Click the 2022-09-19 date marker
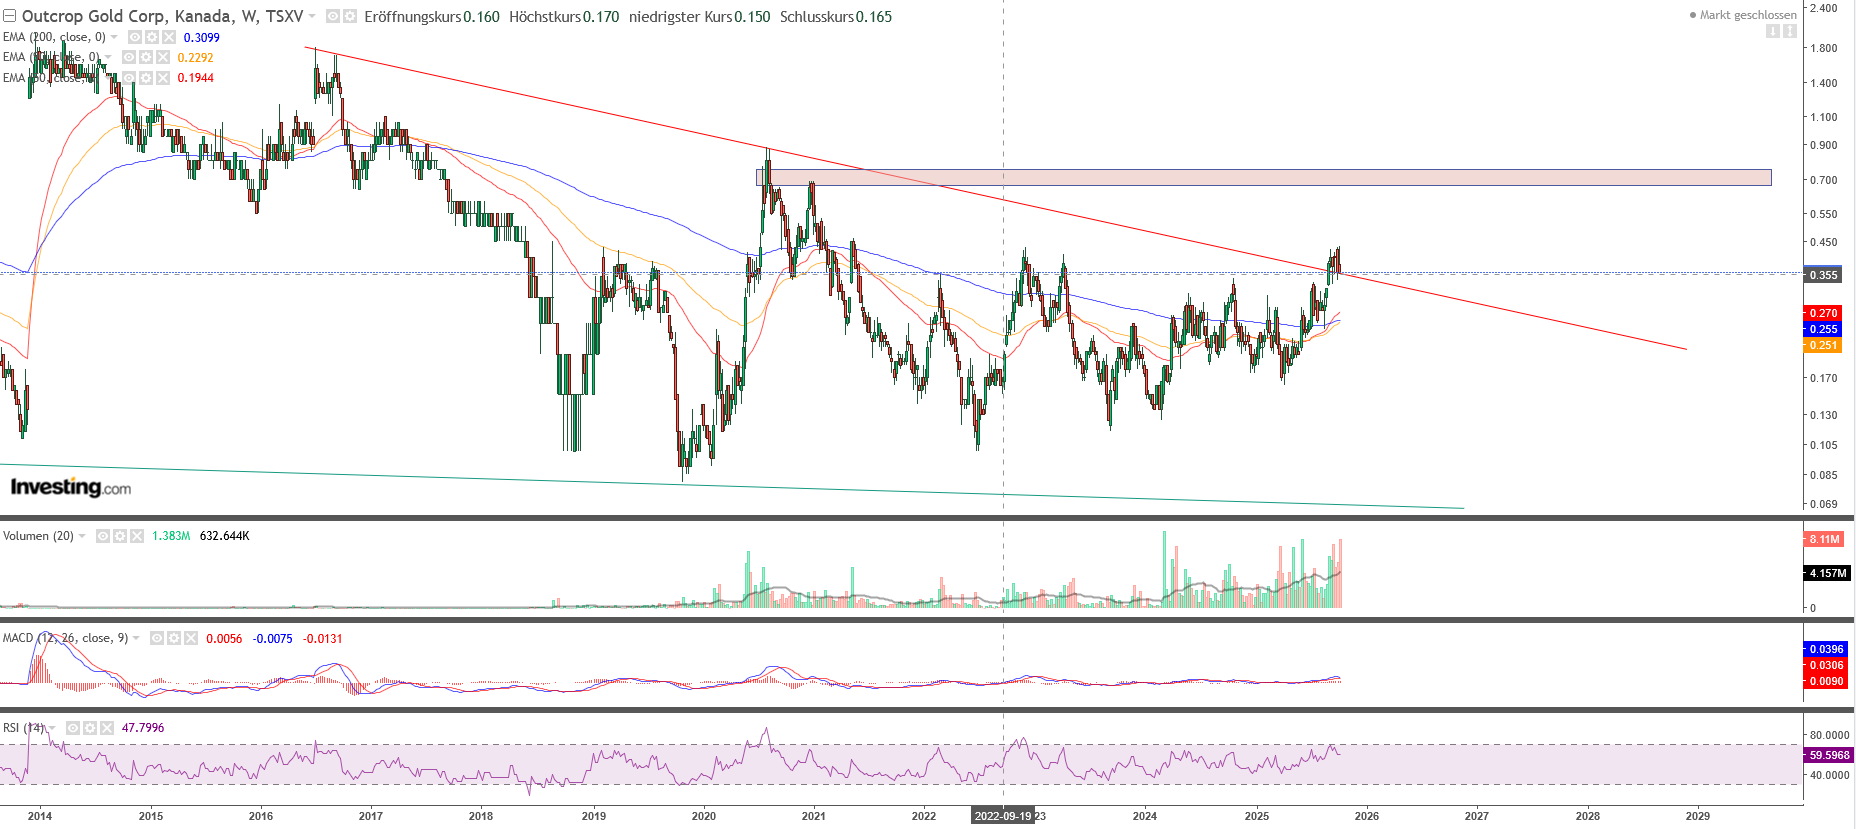The image size is (1856, 829). pyautogui.click(x=1002, y=816)
